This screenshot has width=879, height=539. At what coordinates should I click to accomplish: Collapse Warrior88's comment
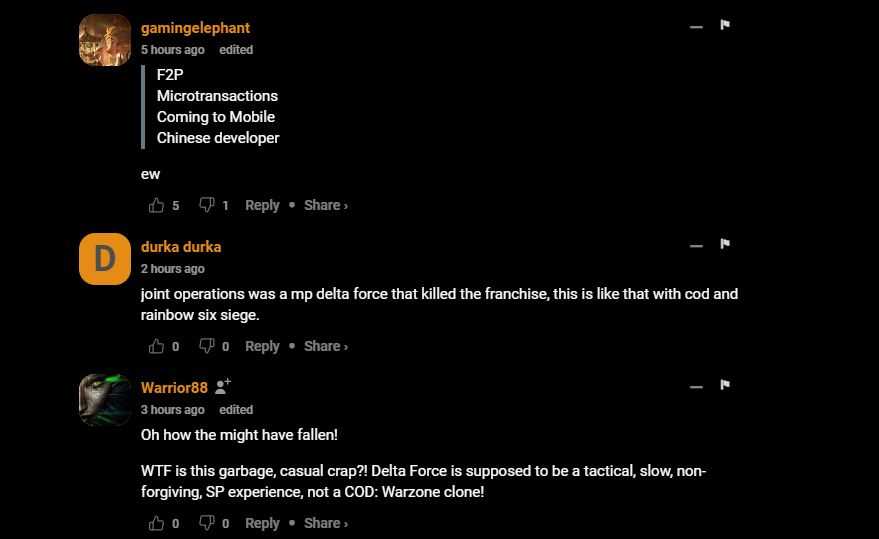pyautogui.click(x=696, y=386)
